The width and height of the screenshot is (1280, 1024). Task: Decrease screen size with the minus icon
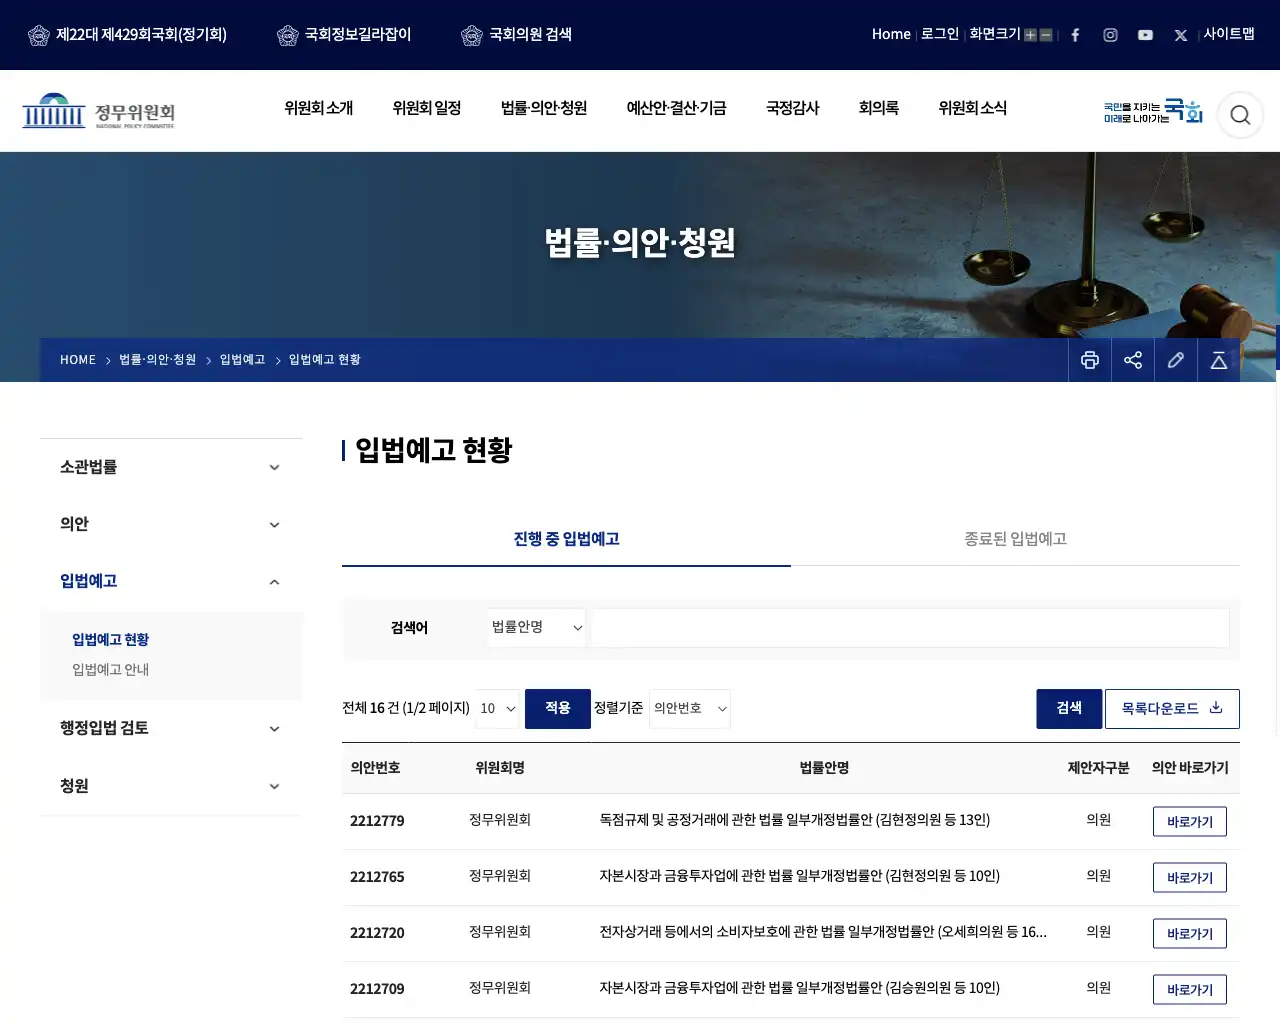point(1046,35)
